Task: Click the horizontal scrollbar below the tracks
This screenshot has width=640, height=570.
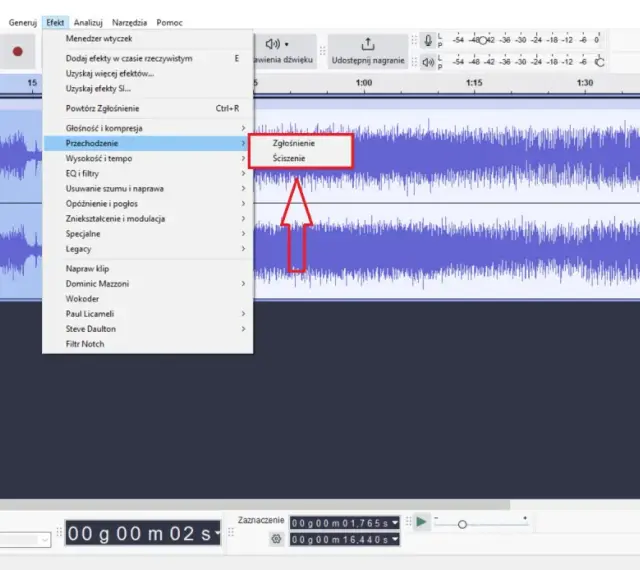Action: (x=253, y=505)
